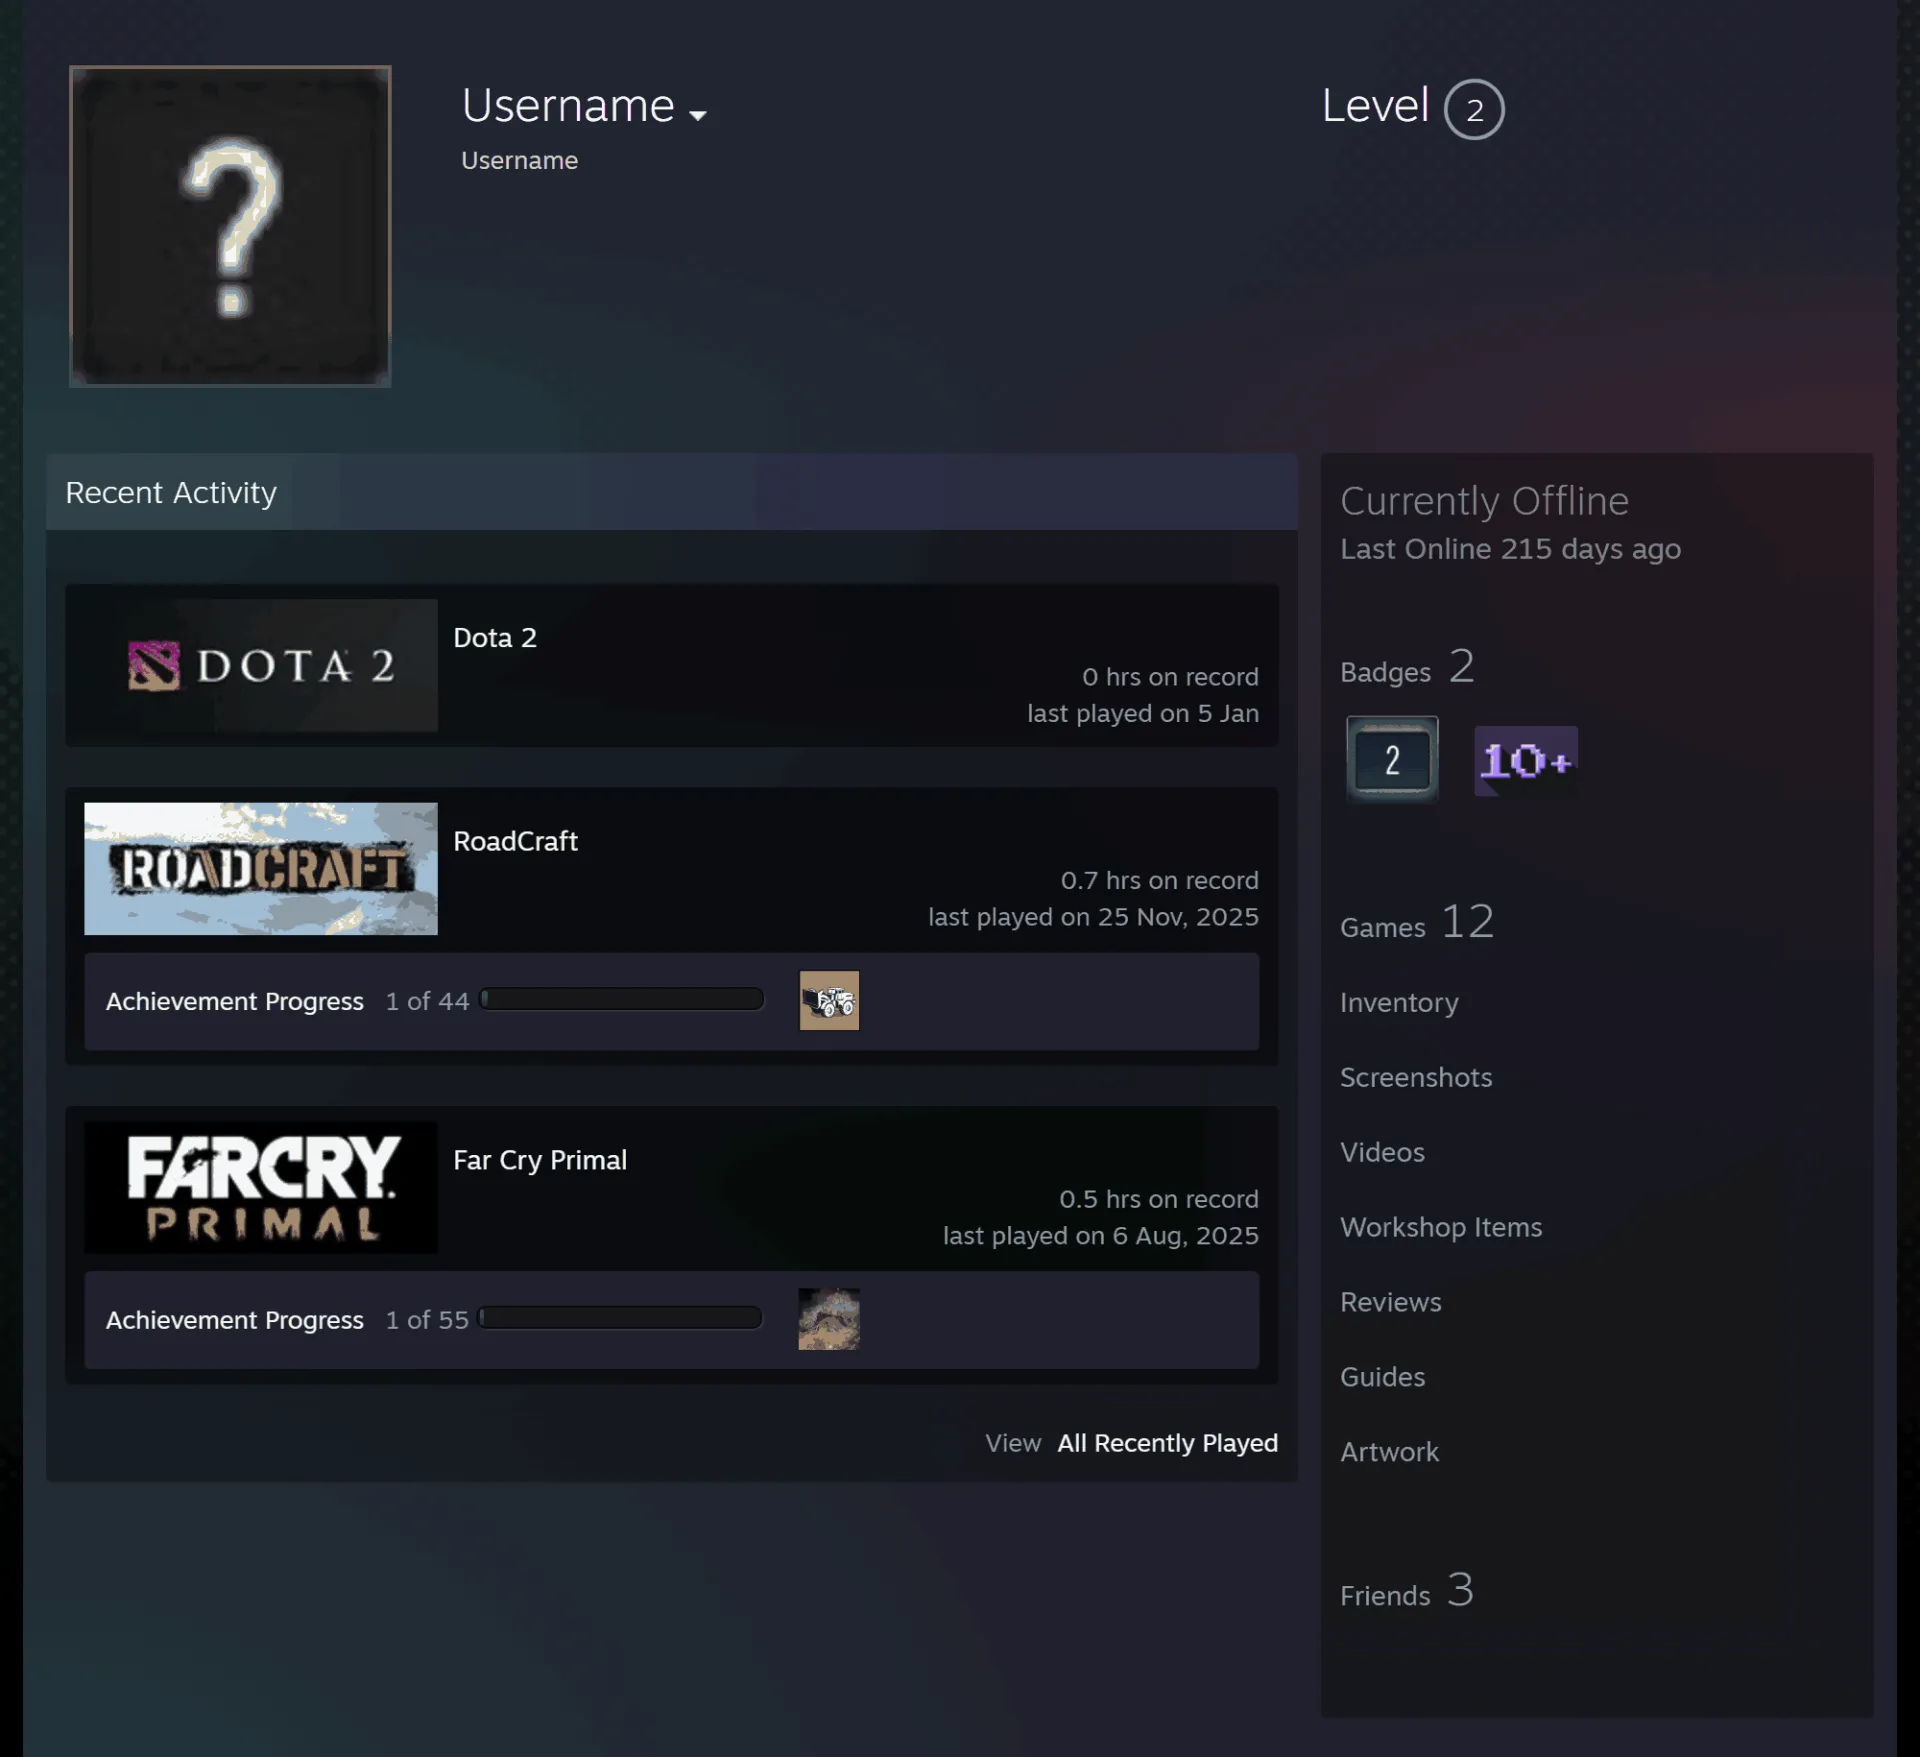Viewport: 1920px width, 1757px height.
Task: Click the level 2 badge icon
Action: 1392,760
